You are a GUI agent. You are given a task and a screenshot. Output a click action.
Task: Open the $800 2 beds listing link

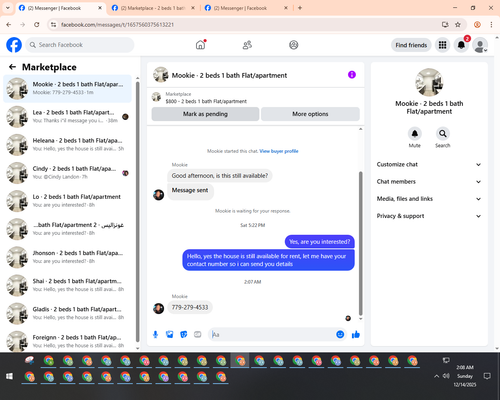tap(206, 101)
